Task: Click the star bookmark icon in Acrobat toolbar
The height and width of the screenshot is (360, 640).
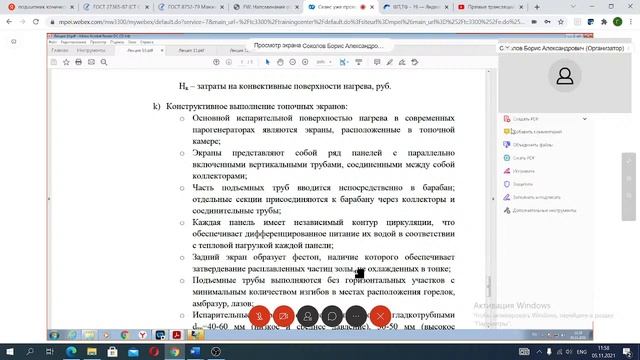Action: [x=66, y=62]
